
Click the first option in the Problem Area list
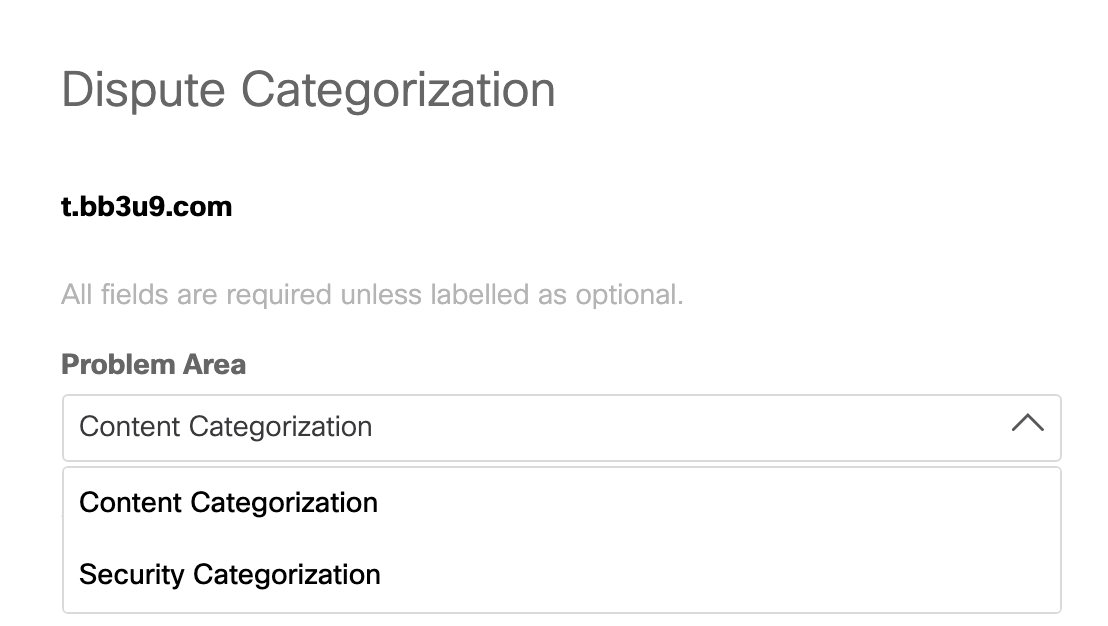click(x=228, y=502)
